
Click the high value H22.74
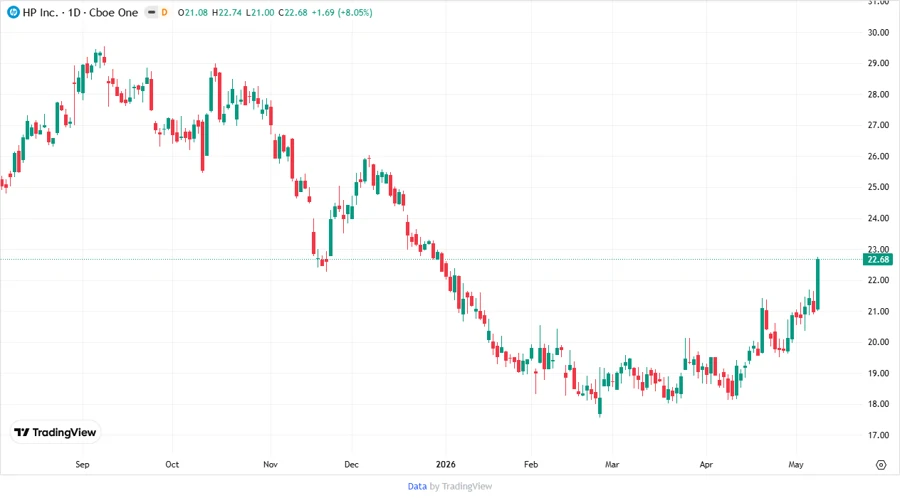pyautogui.click(x=227, y=12)
